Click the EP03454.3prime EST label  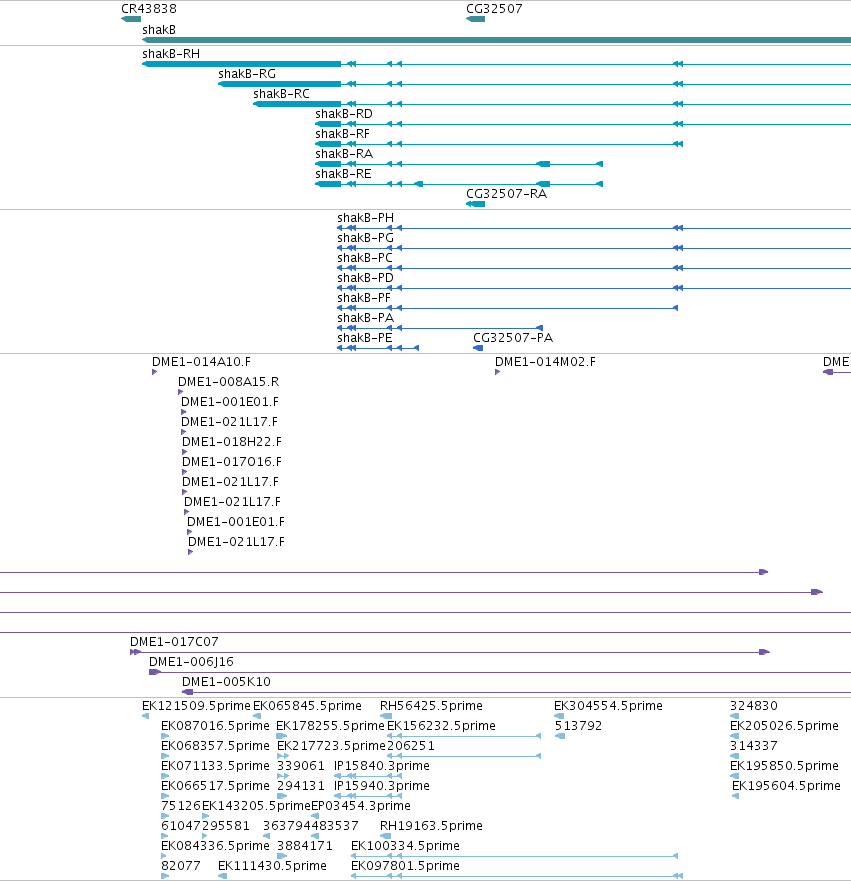pyautogui.click(x=361, y=806)
